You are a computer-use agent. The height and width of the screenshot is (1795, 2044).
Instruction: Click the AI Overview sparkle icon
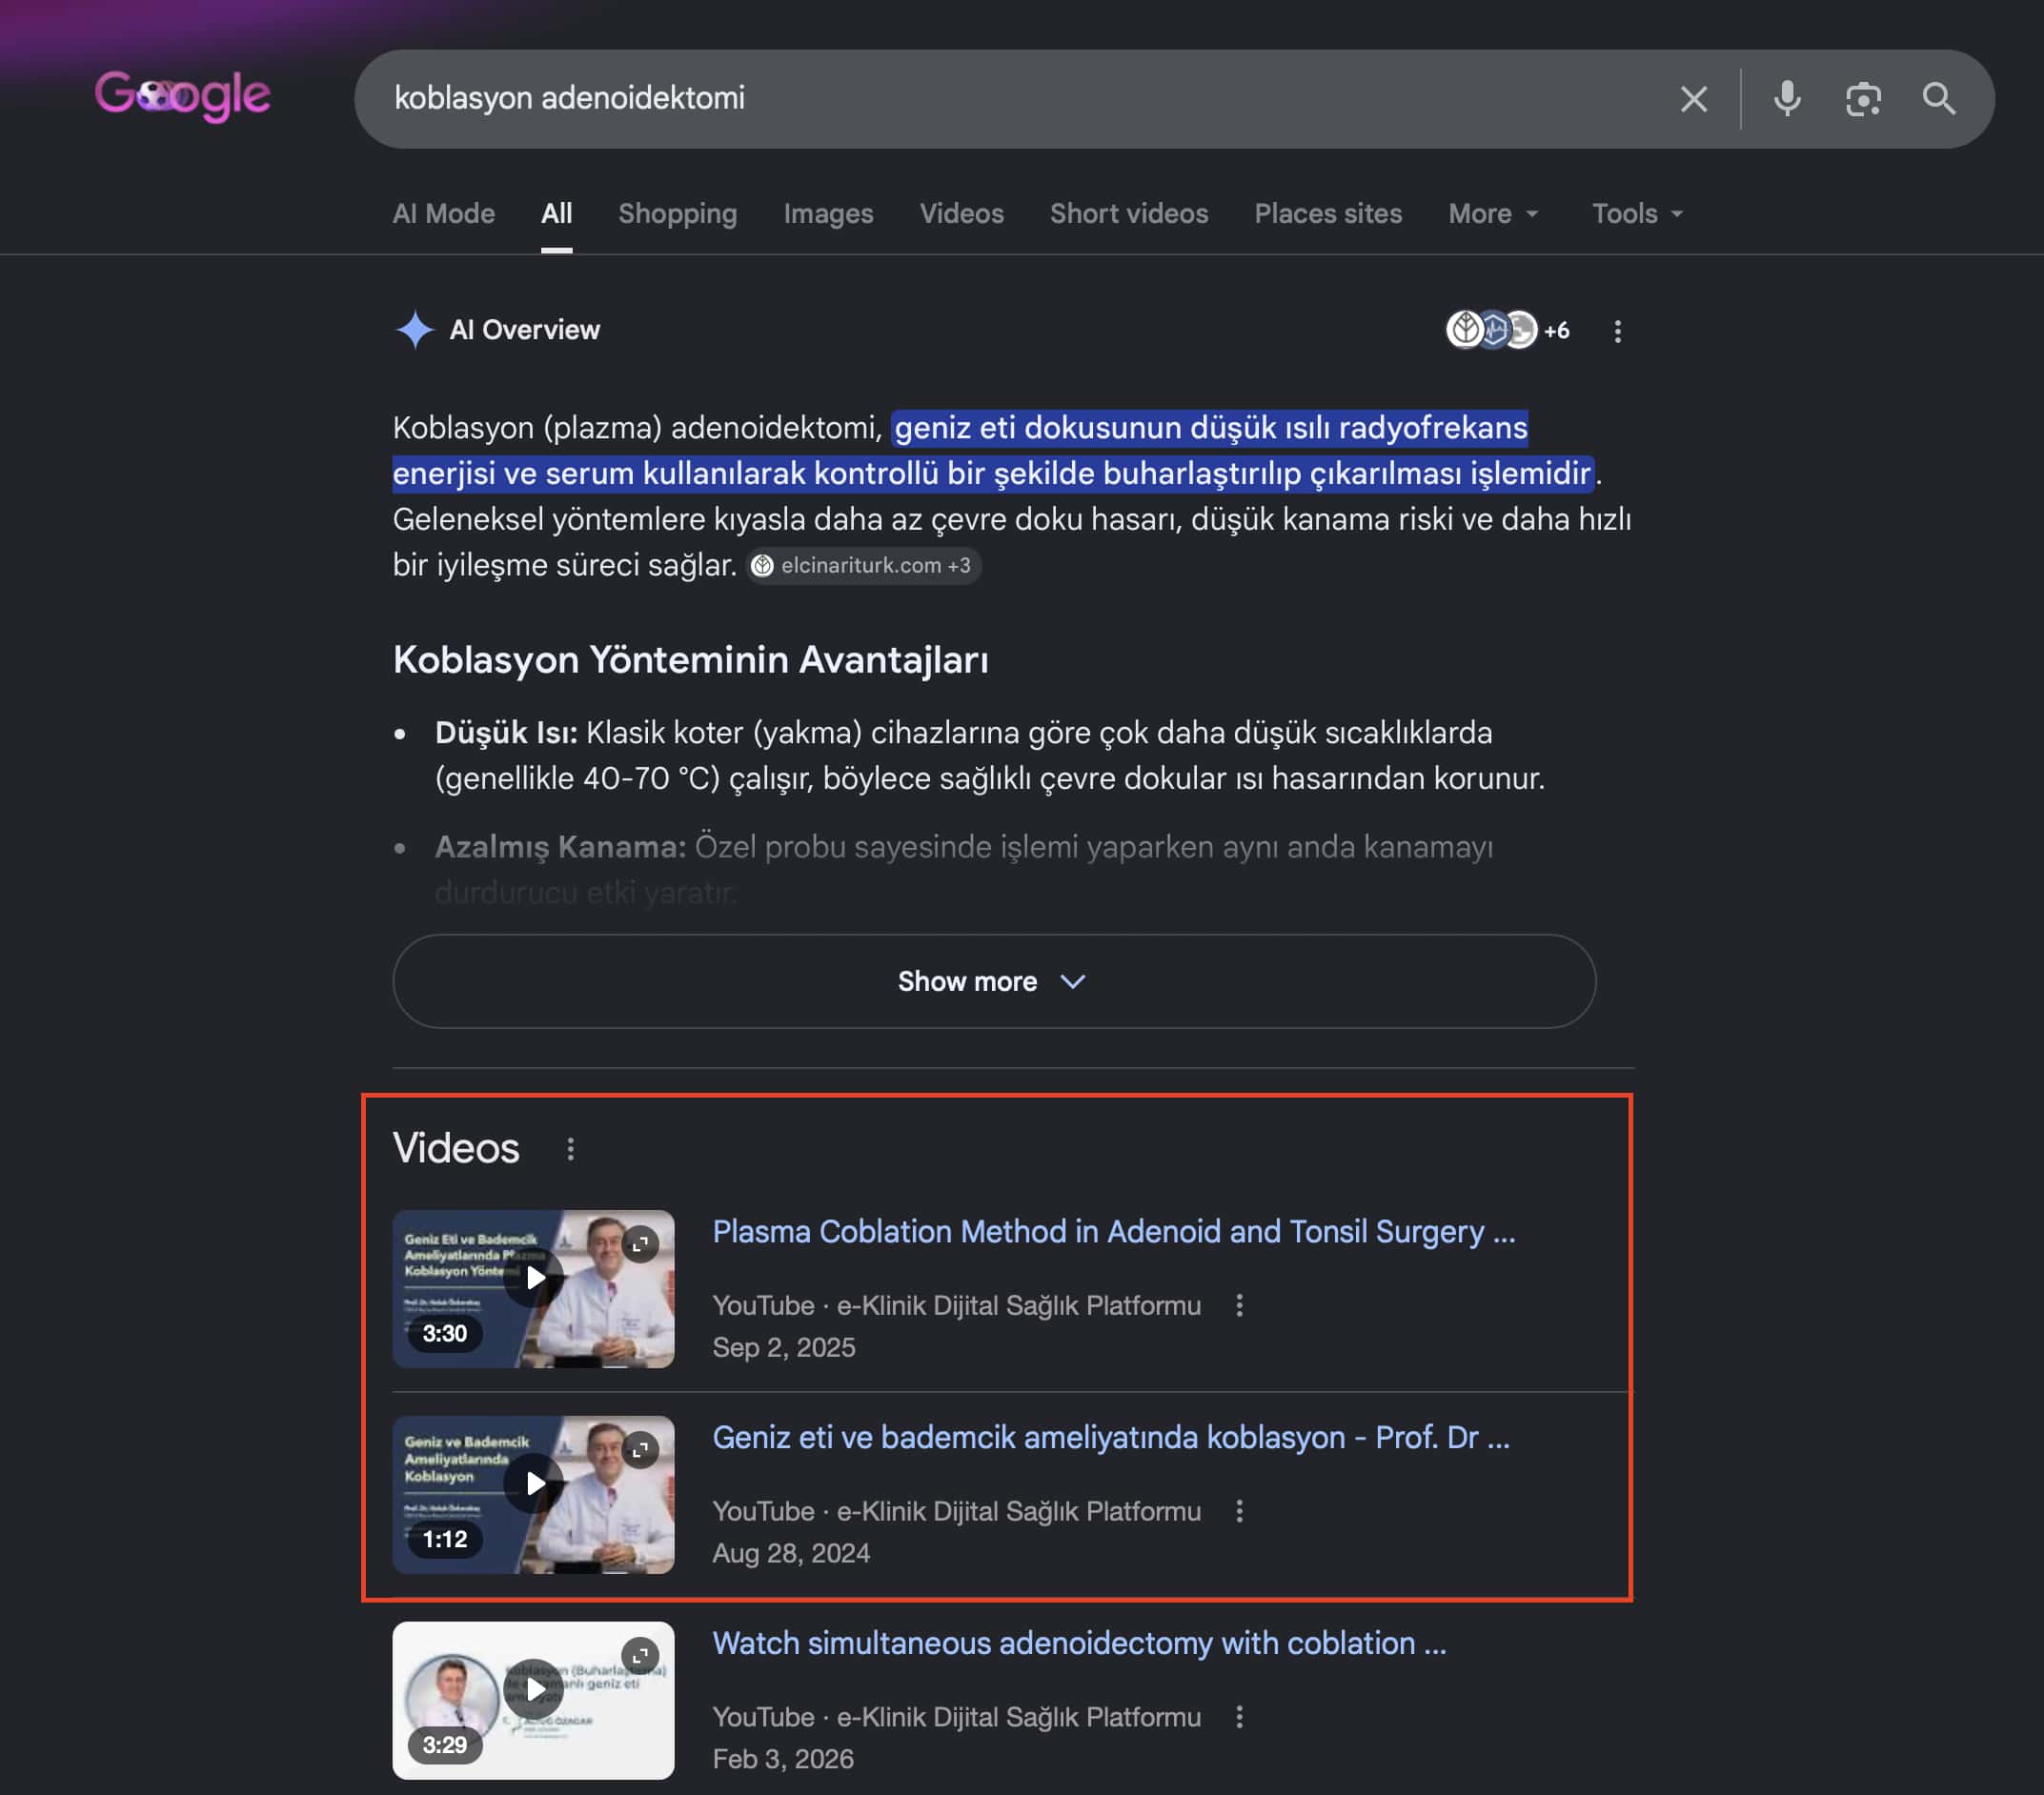point(414,330)
